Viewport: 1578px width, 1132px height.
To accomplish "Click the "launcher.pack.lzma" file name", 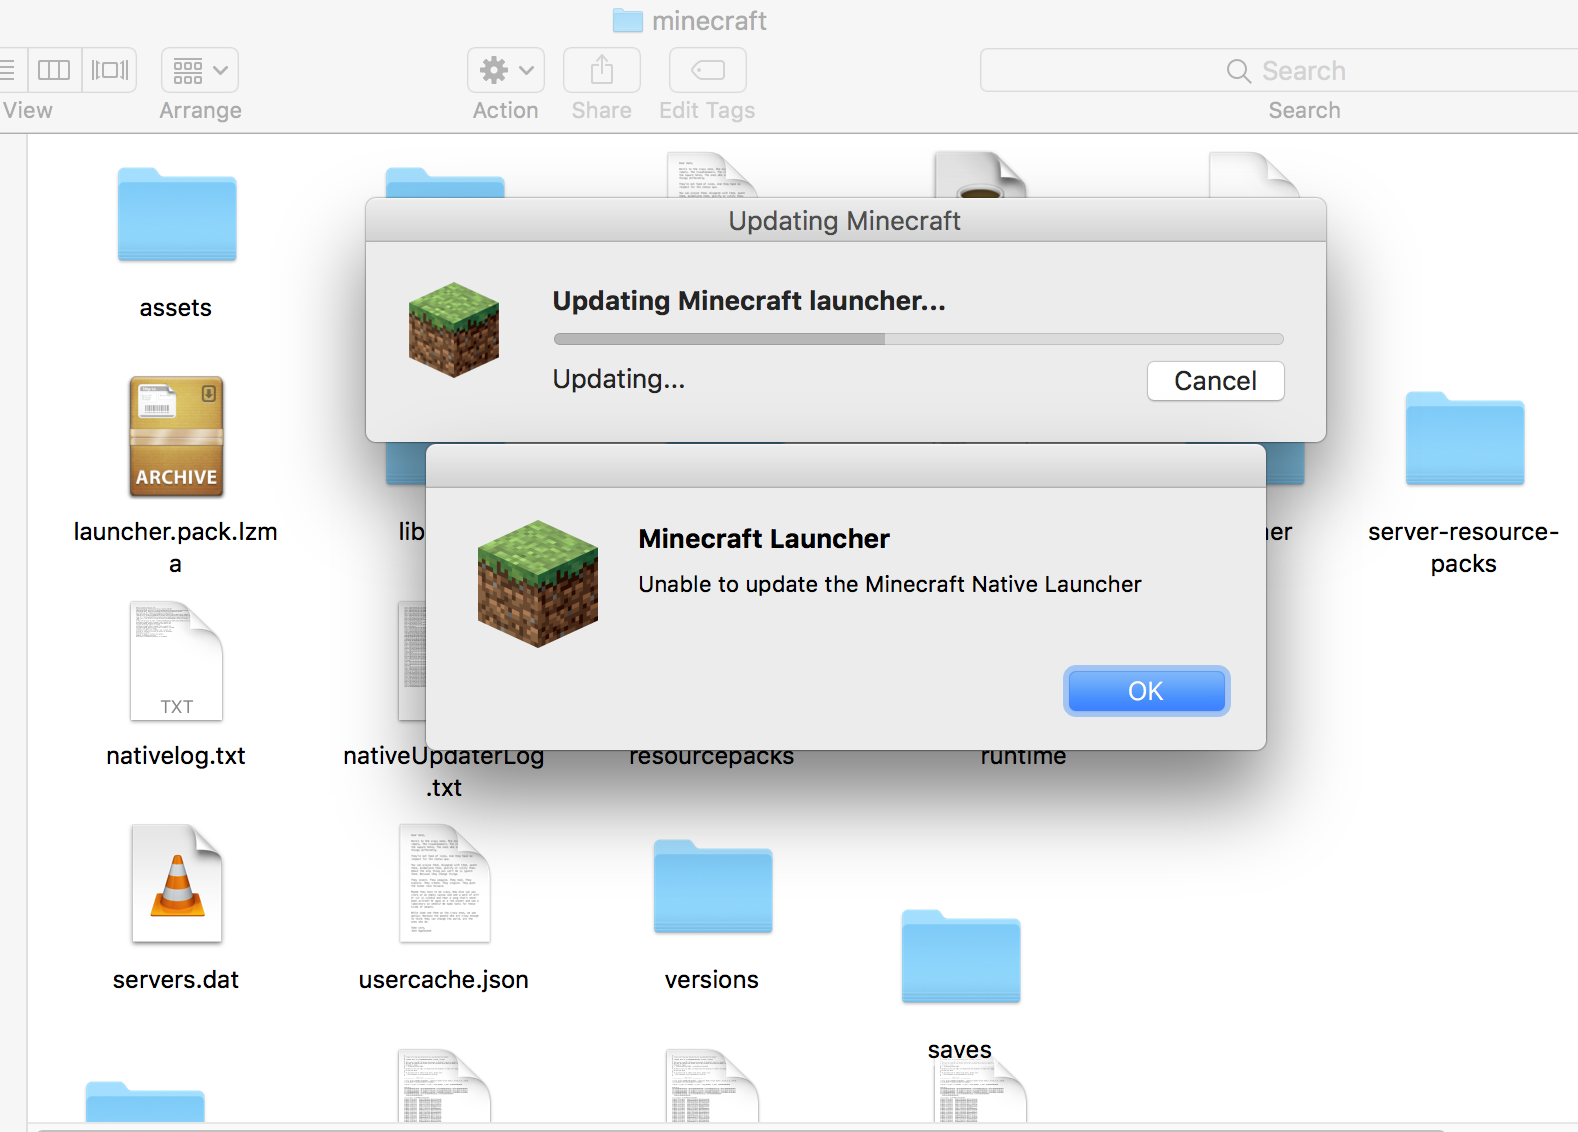I will tap(176, 548).
